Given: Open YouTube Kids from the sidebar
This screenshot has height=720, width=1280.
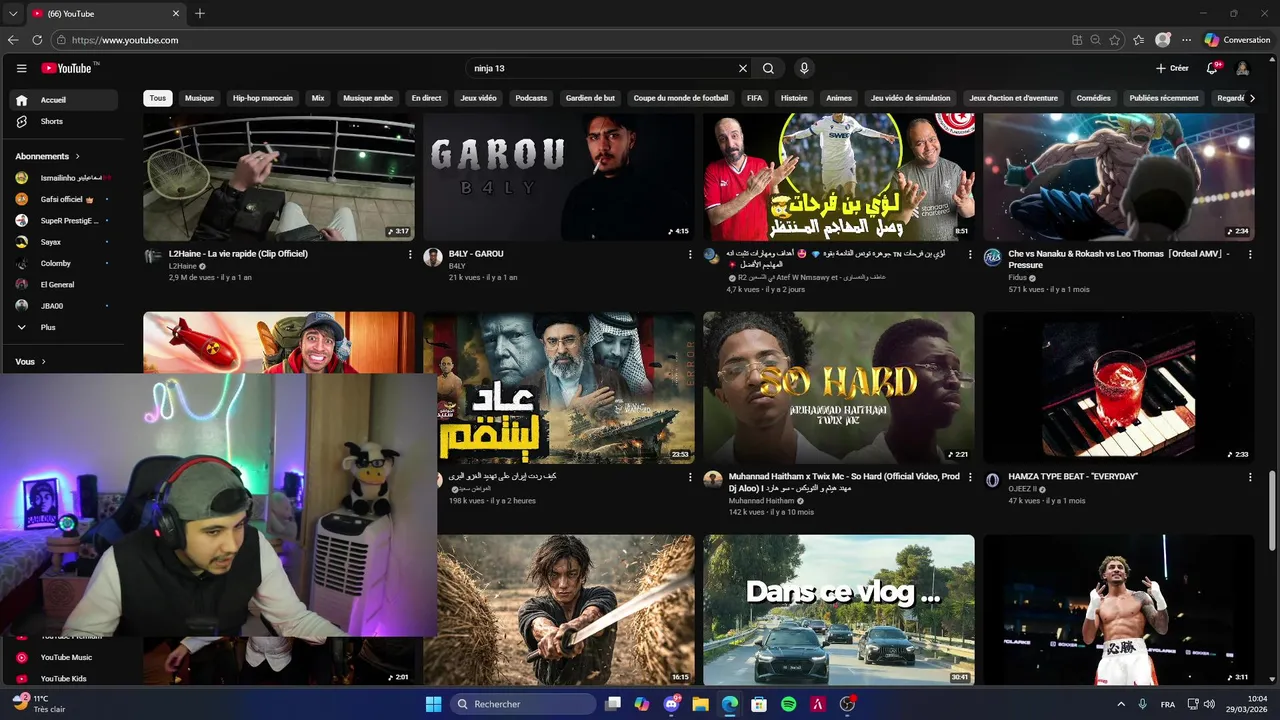Looking at the screenshot, I should click(x=64, y=678).
